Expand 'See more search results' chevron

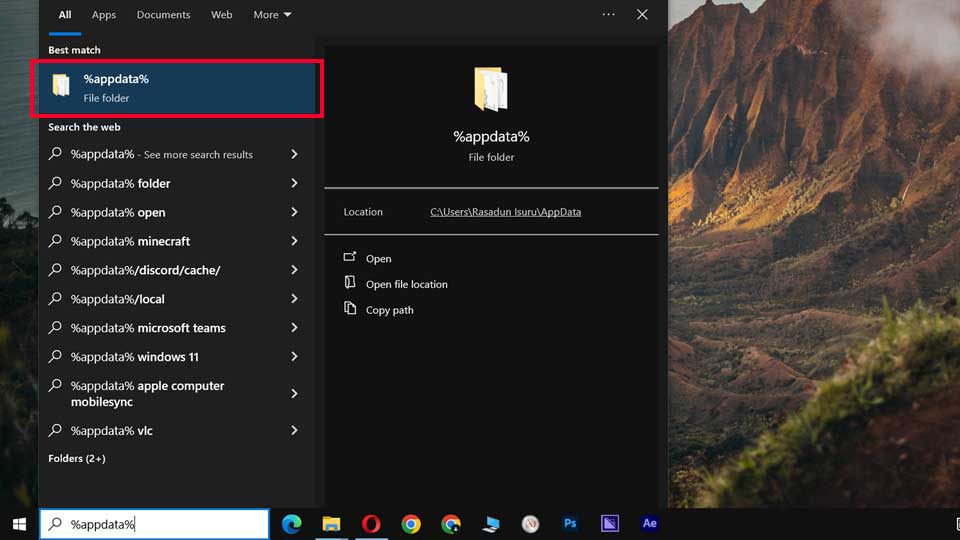[294, 154]
